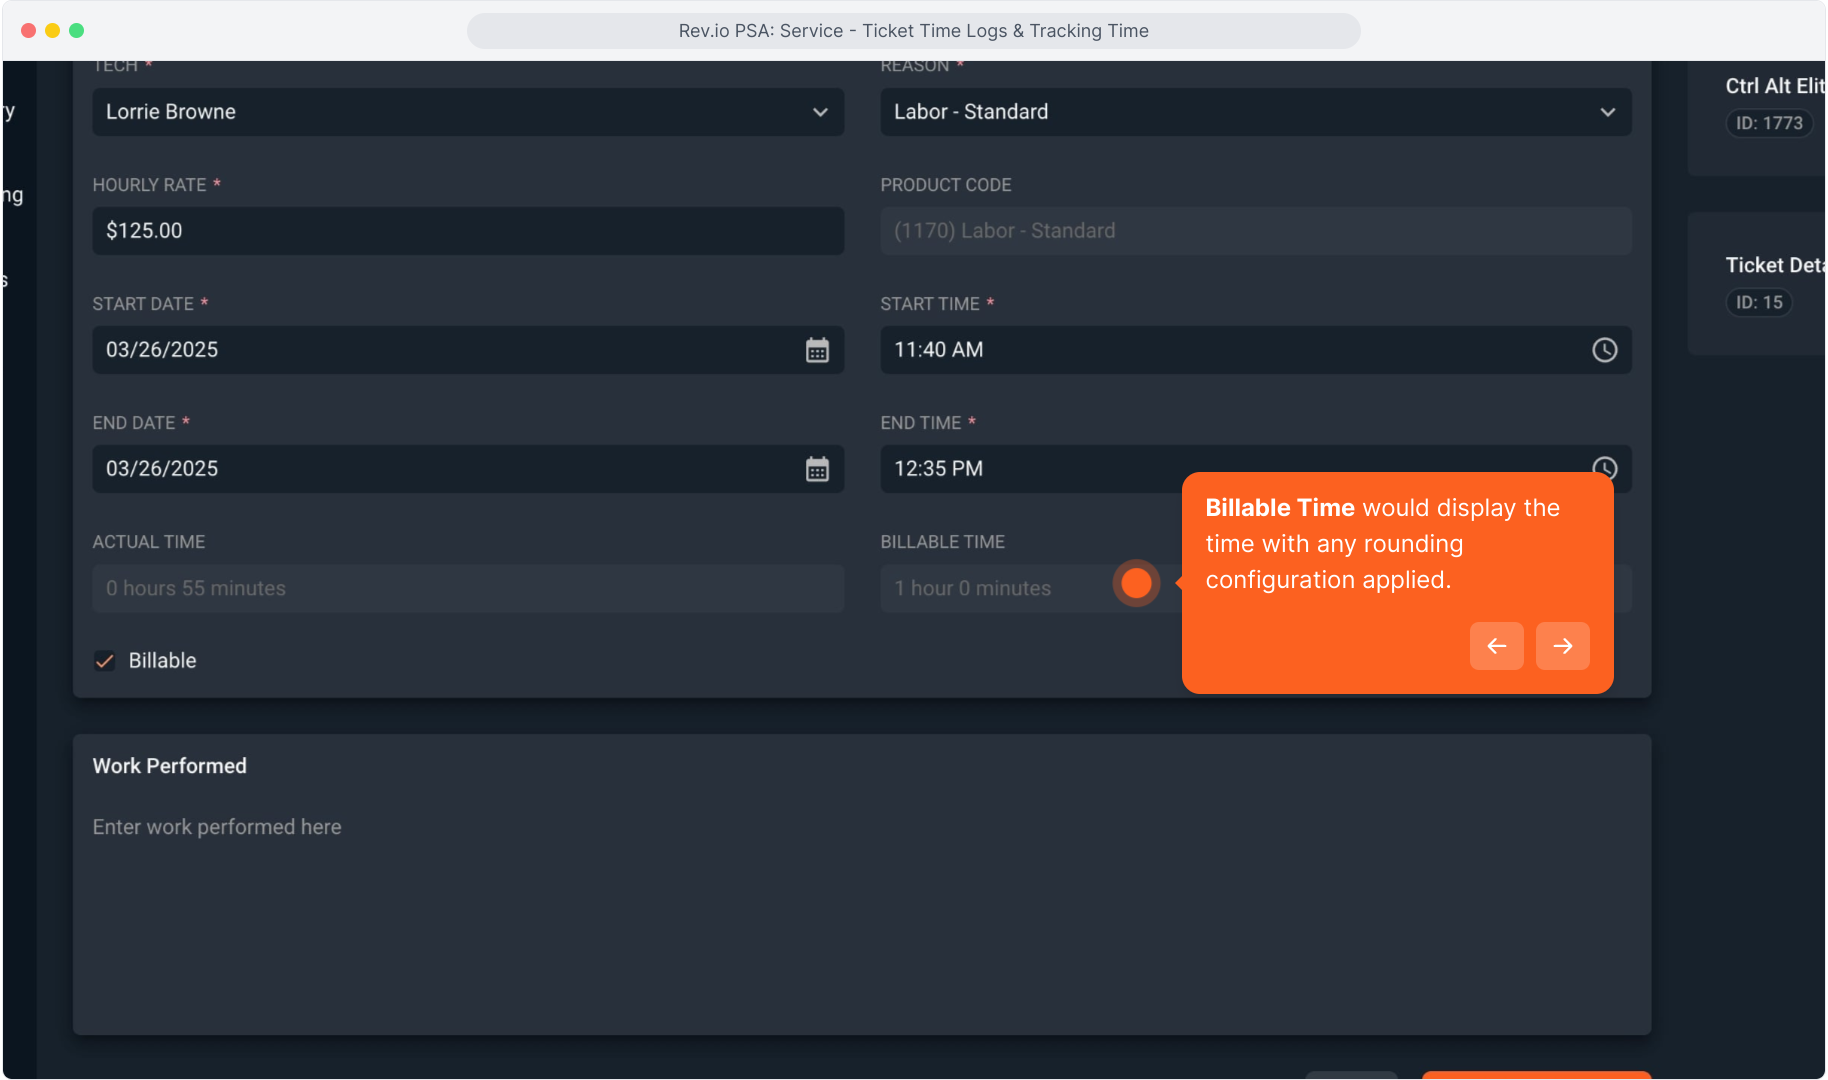Click the Hourly Rate field $125.00
The width and height of the screenshot is (1828, 1080).
[x=467, y=231]
